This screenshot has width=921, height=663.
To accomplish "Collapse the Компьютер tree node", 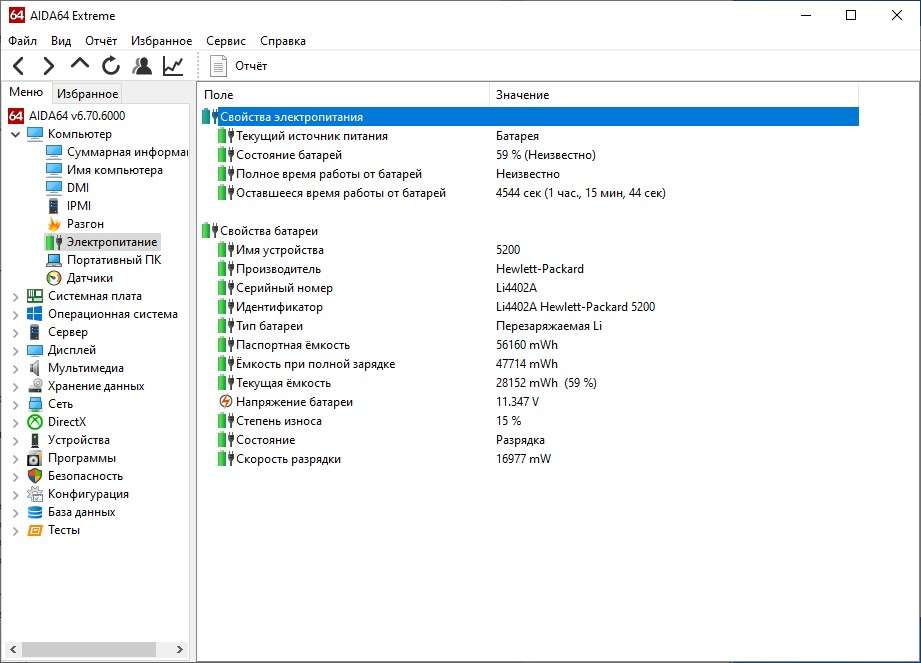I will point(16,134).
